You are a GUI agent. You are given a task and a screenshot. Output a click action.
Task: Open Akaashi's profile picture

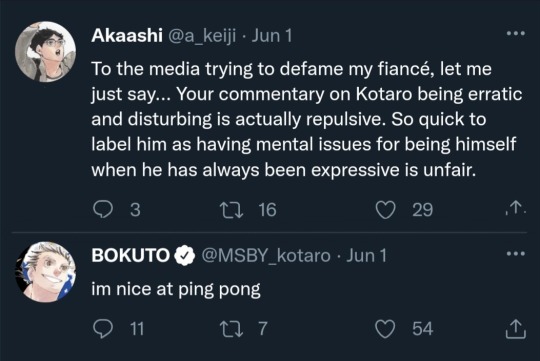pos(45,52)
